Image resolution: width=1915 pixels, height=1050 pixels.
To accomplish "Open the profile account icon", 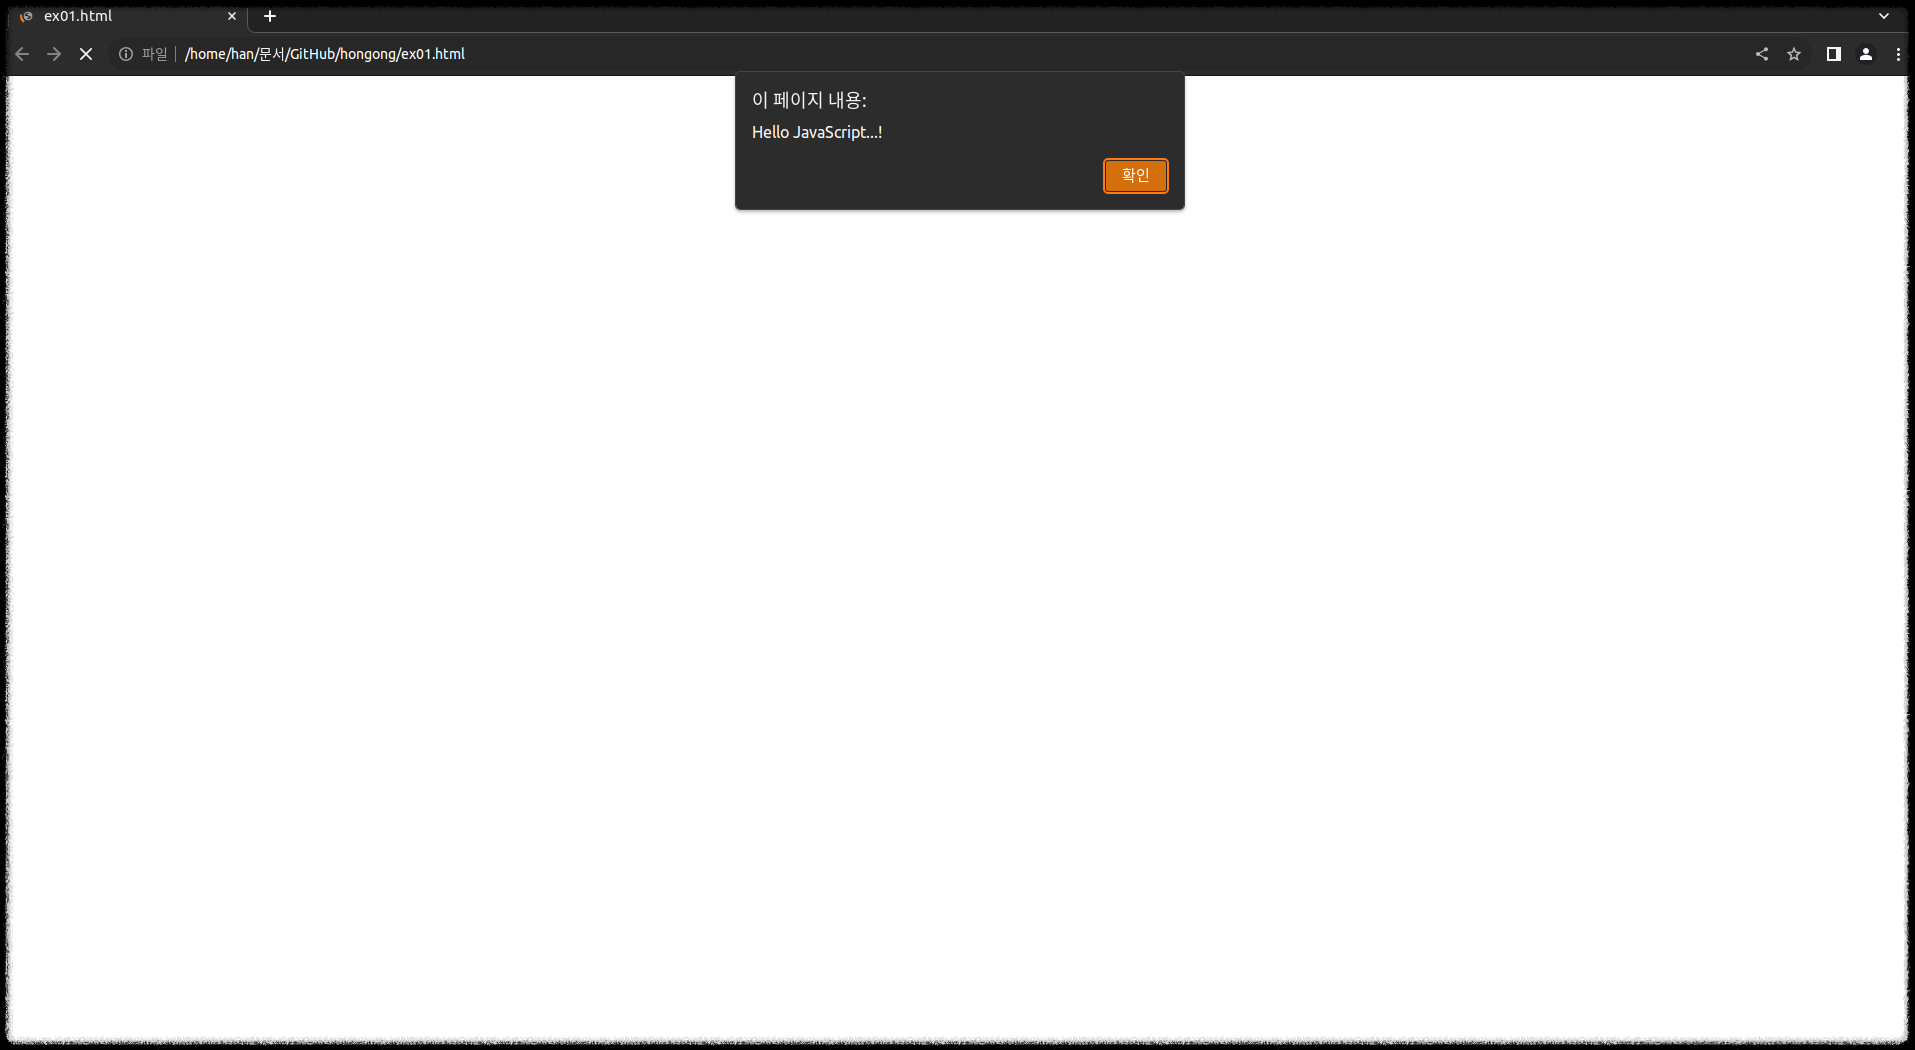I will point(1866,54).
